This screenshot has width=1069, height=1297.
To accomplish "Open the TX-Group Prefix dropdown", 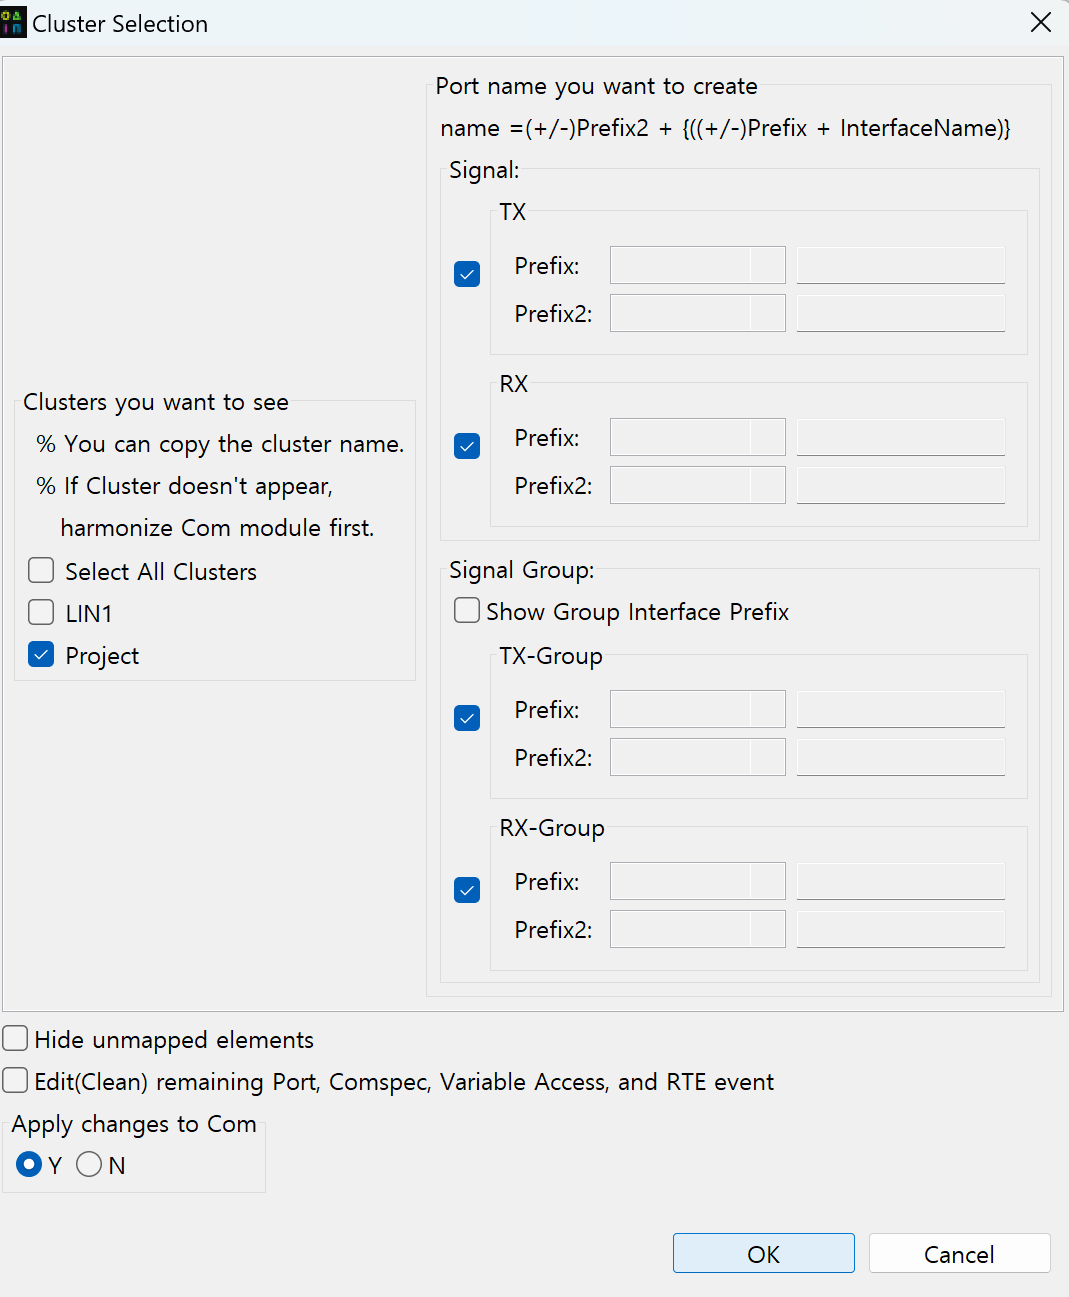I will point(698,710).
